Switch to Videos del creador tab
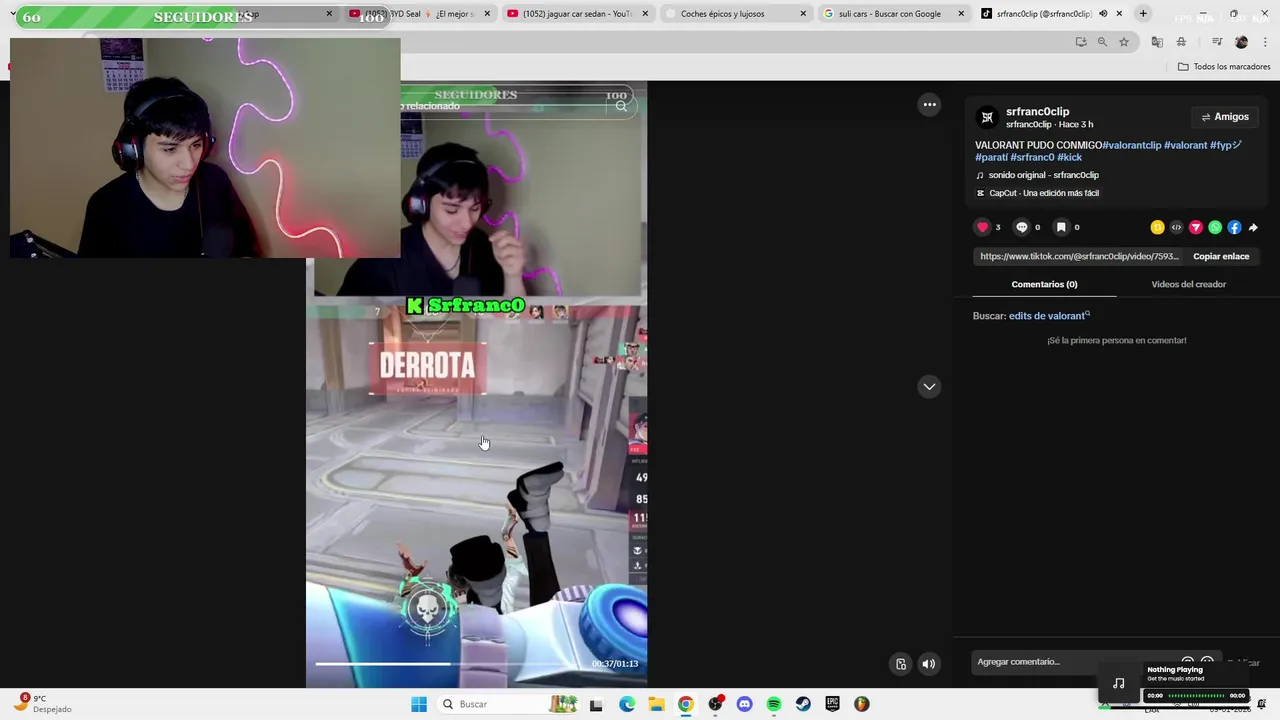The image size is (1280, 720). click(1188, 284)
